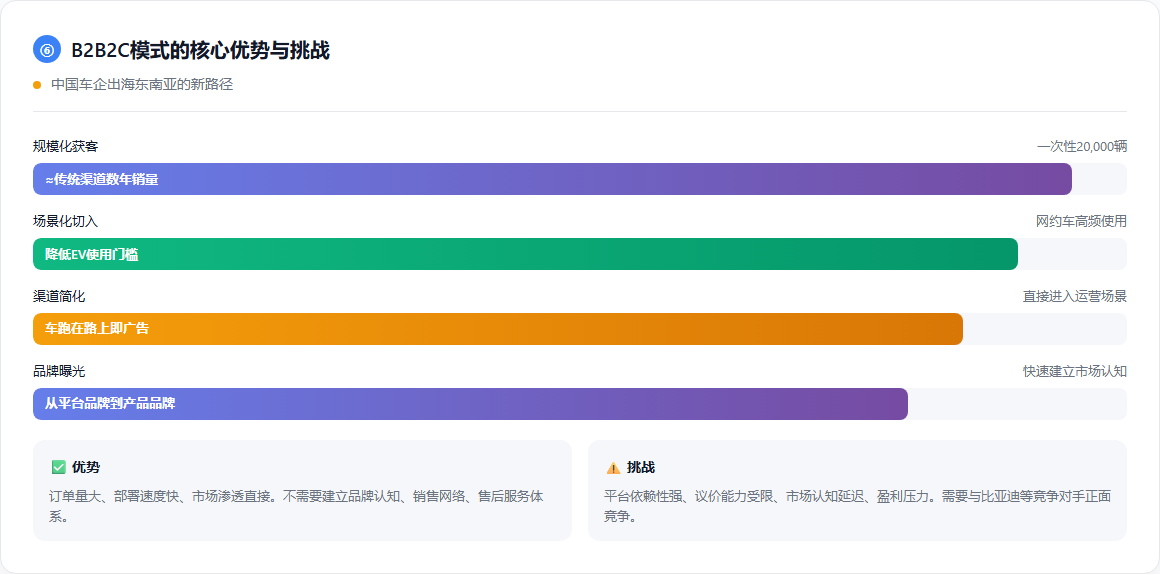Image resolution: width=1160 pixels, height=575 pixels.
Task: Click the 一次性20,000辆 value text
Action: coord(1081,146)
